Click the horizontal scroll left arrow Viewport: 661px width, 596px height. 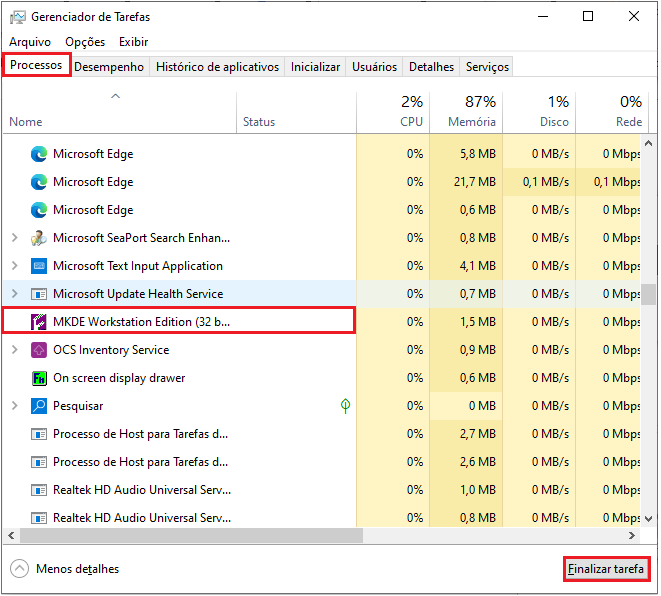(x=11, y=536)
